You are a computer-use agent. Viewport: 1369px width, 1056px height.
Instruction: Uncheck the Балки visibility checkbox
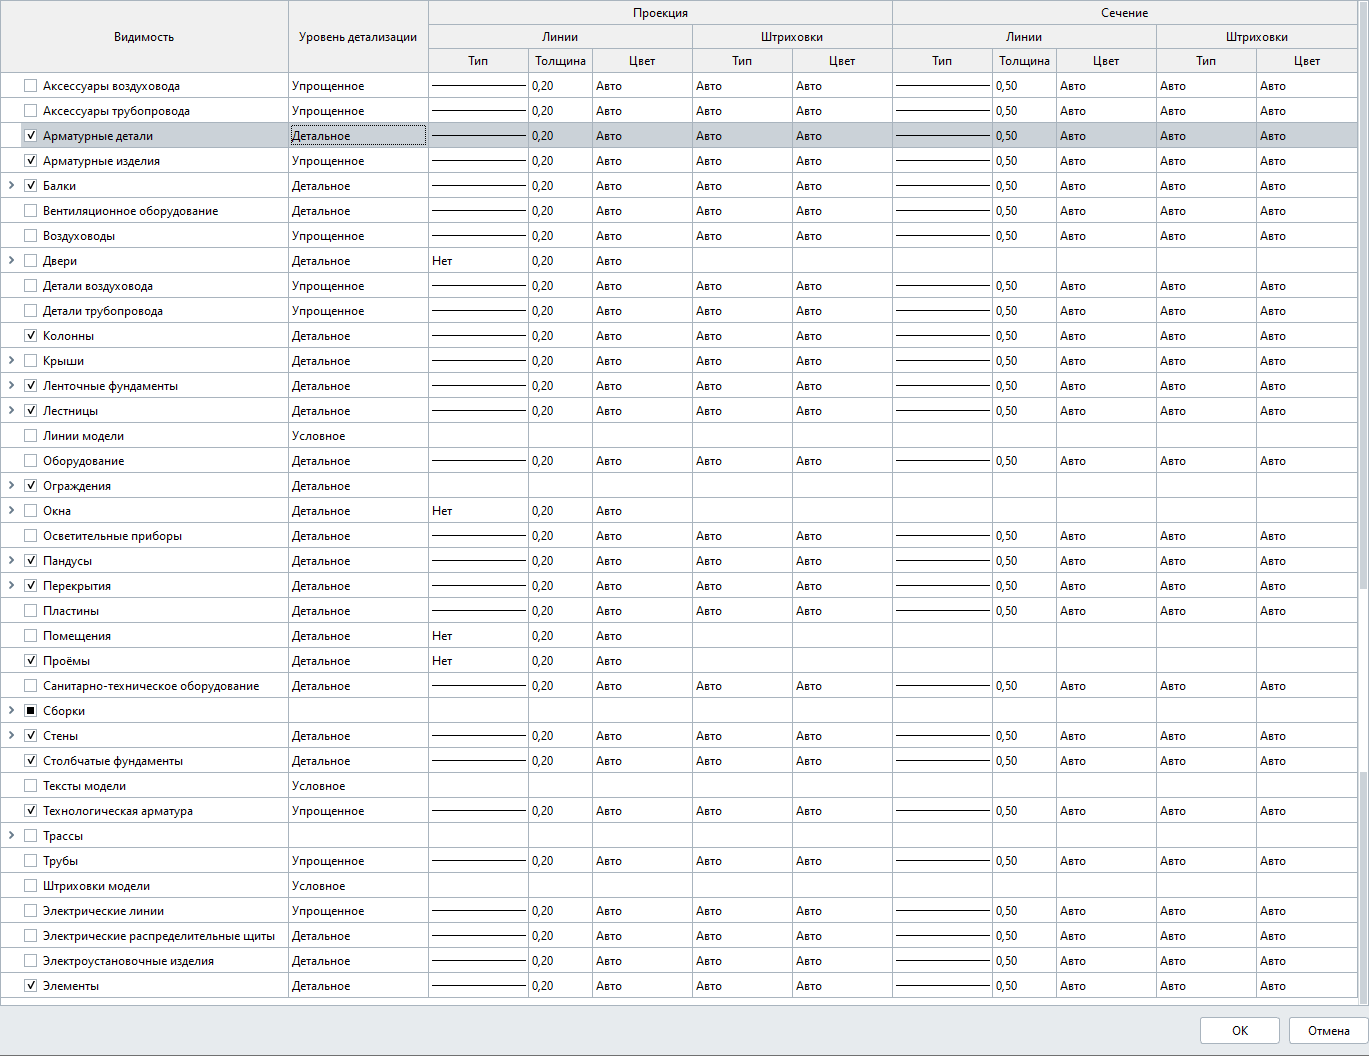[30, 186]
